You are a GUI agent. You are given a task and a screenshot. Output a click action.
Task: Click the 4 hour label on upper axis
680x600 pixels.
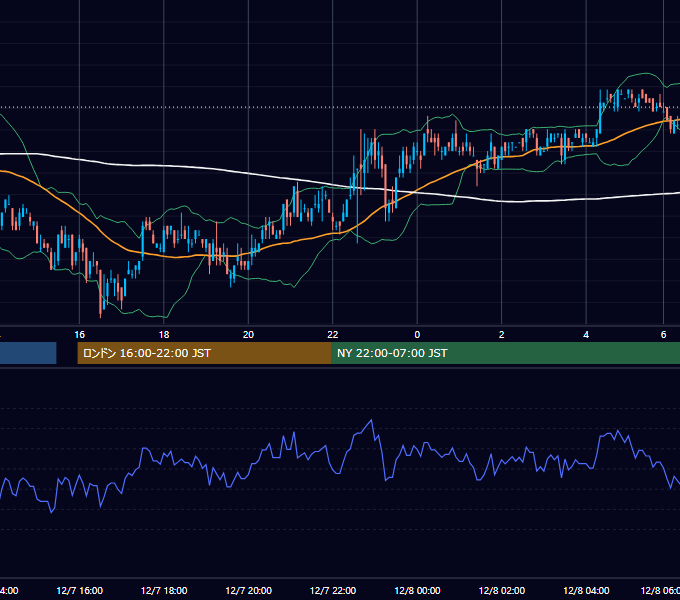tap(586, 335)
